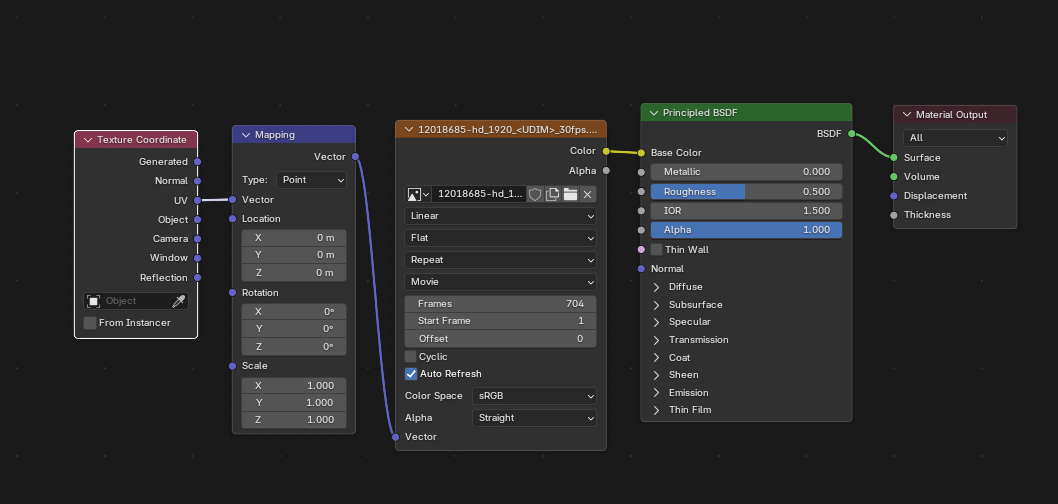Click the Base Color input socket
The height and width of the screenshot is (504, 1058).
click(x=641, y=153)
